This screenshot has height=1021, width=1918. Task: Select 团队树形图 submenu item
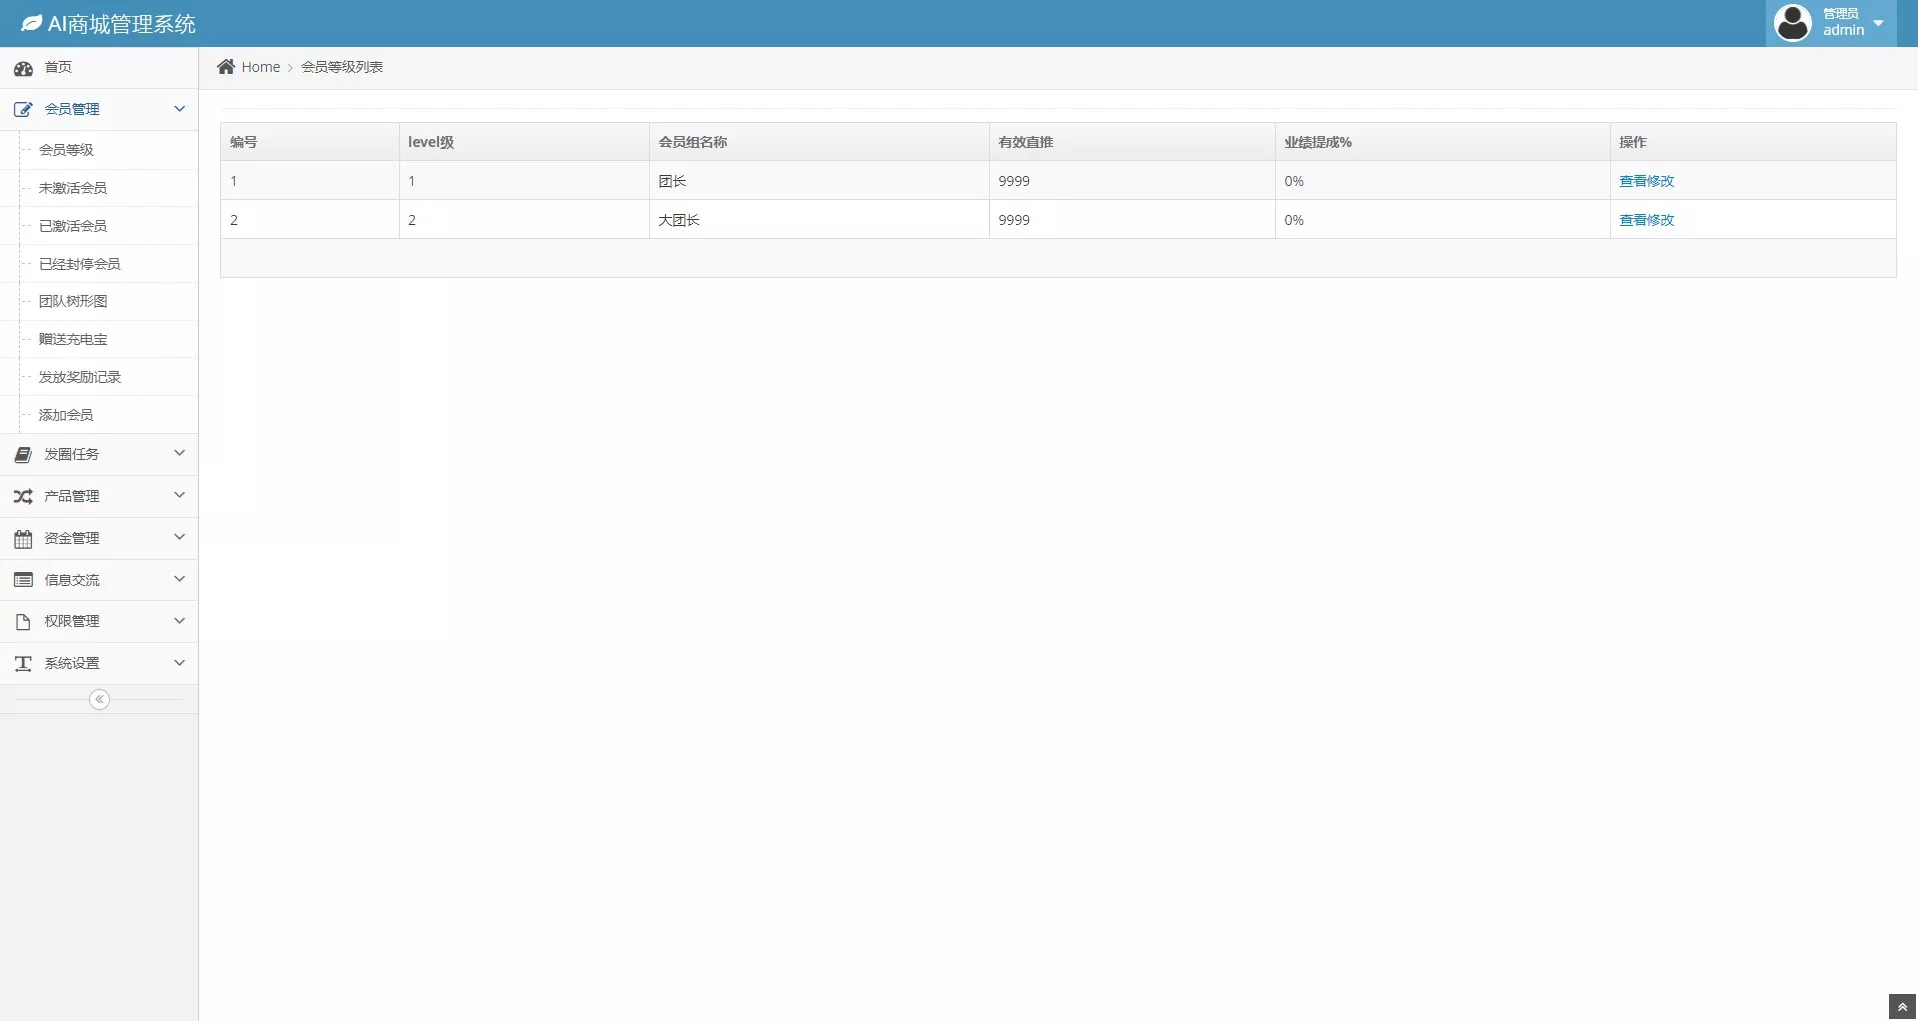(x=73, y=301)
